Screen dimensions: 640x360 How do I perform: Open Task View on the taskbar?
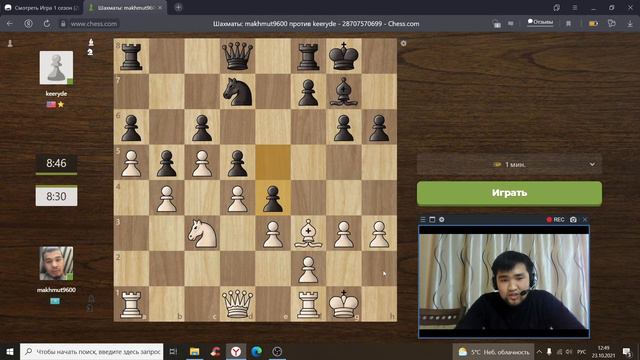click(x=173, y=351)
